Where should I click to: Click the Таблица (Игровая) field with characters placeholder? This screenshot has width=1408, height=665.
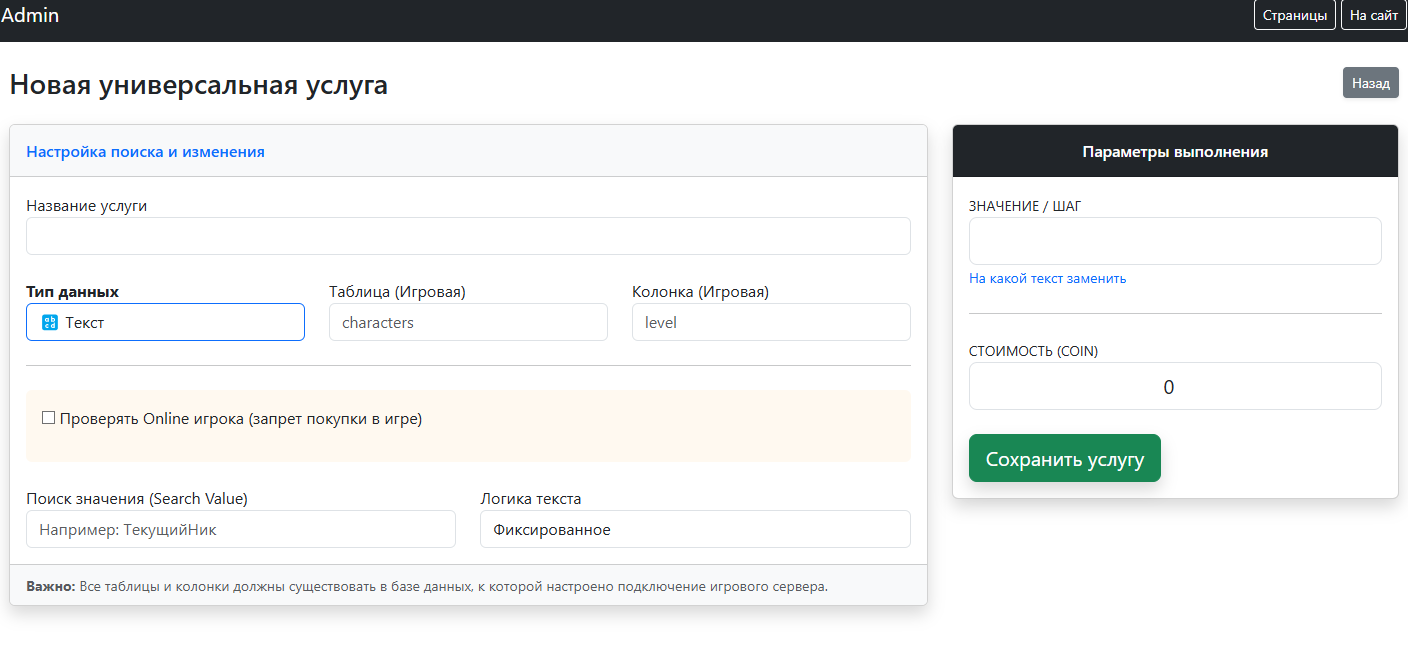pos(468,322)
